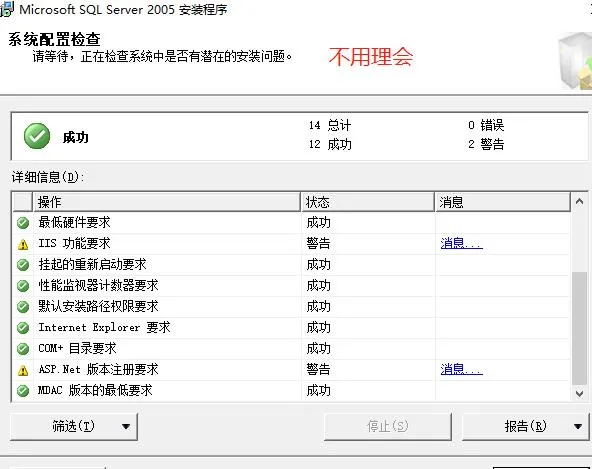The width and height of the screenshot is (592, 469).
Task: Click the large green success check icon
Action: (37, 136)
